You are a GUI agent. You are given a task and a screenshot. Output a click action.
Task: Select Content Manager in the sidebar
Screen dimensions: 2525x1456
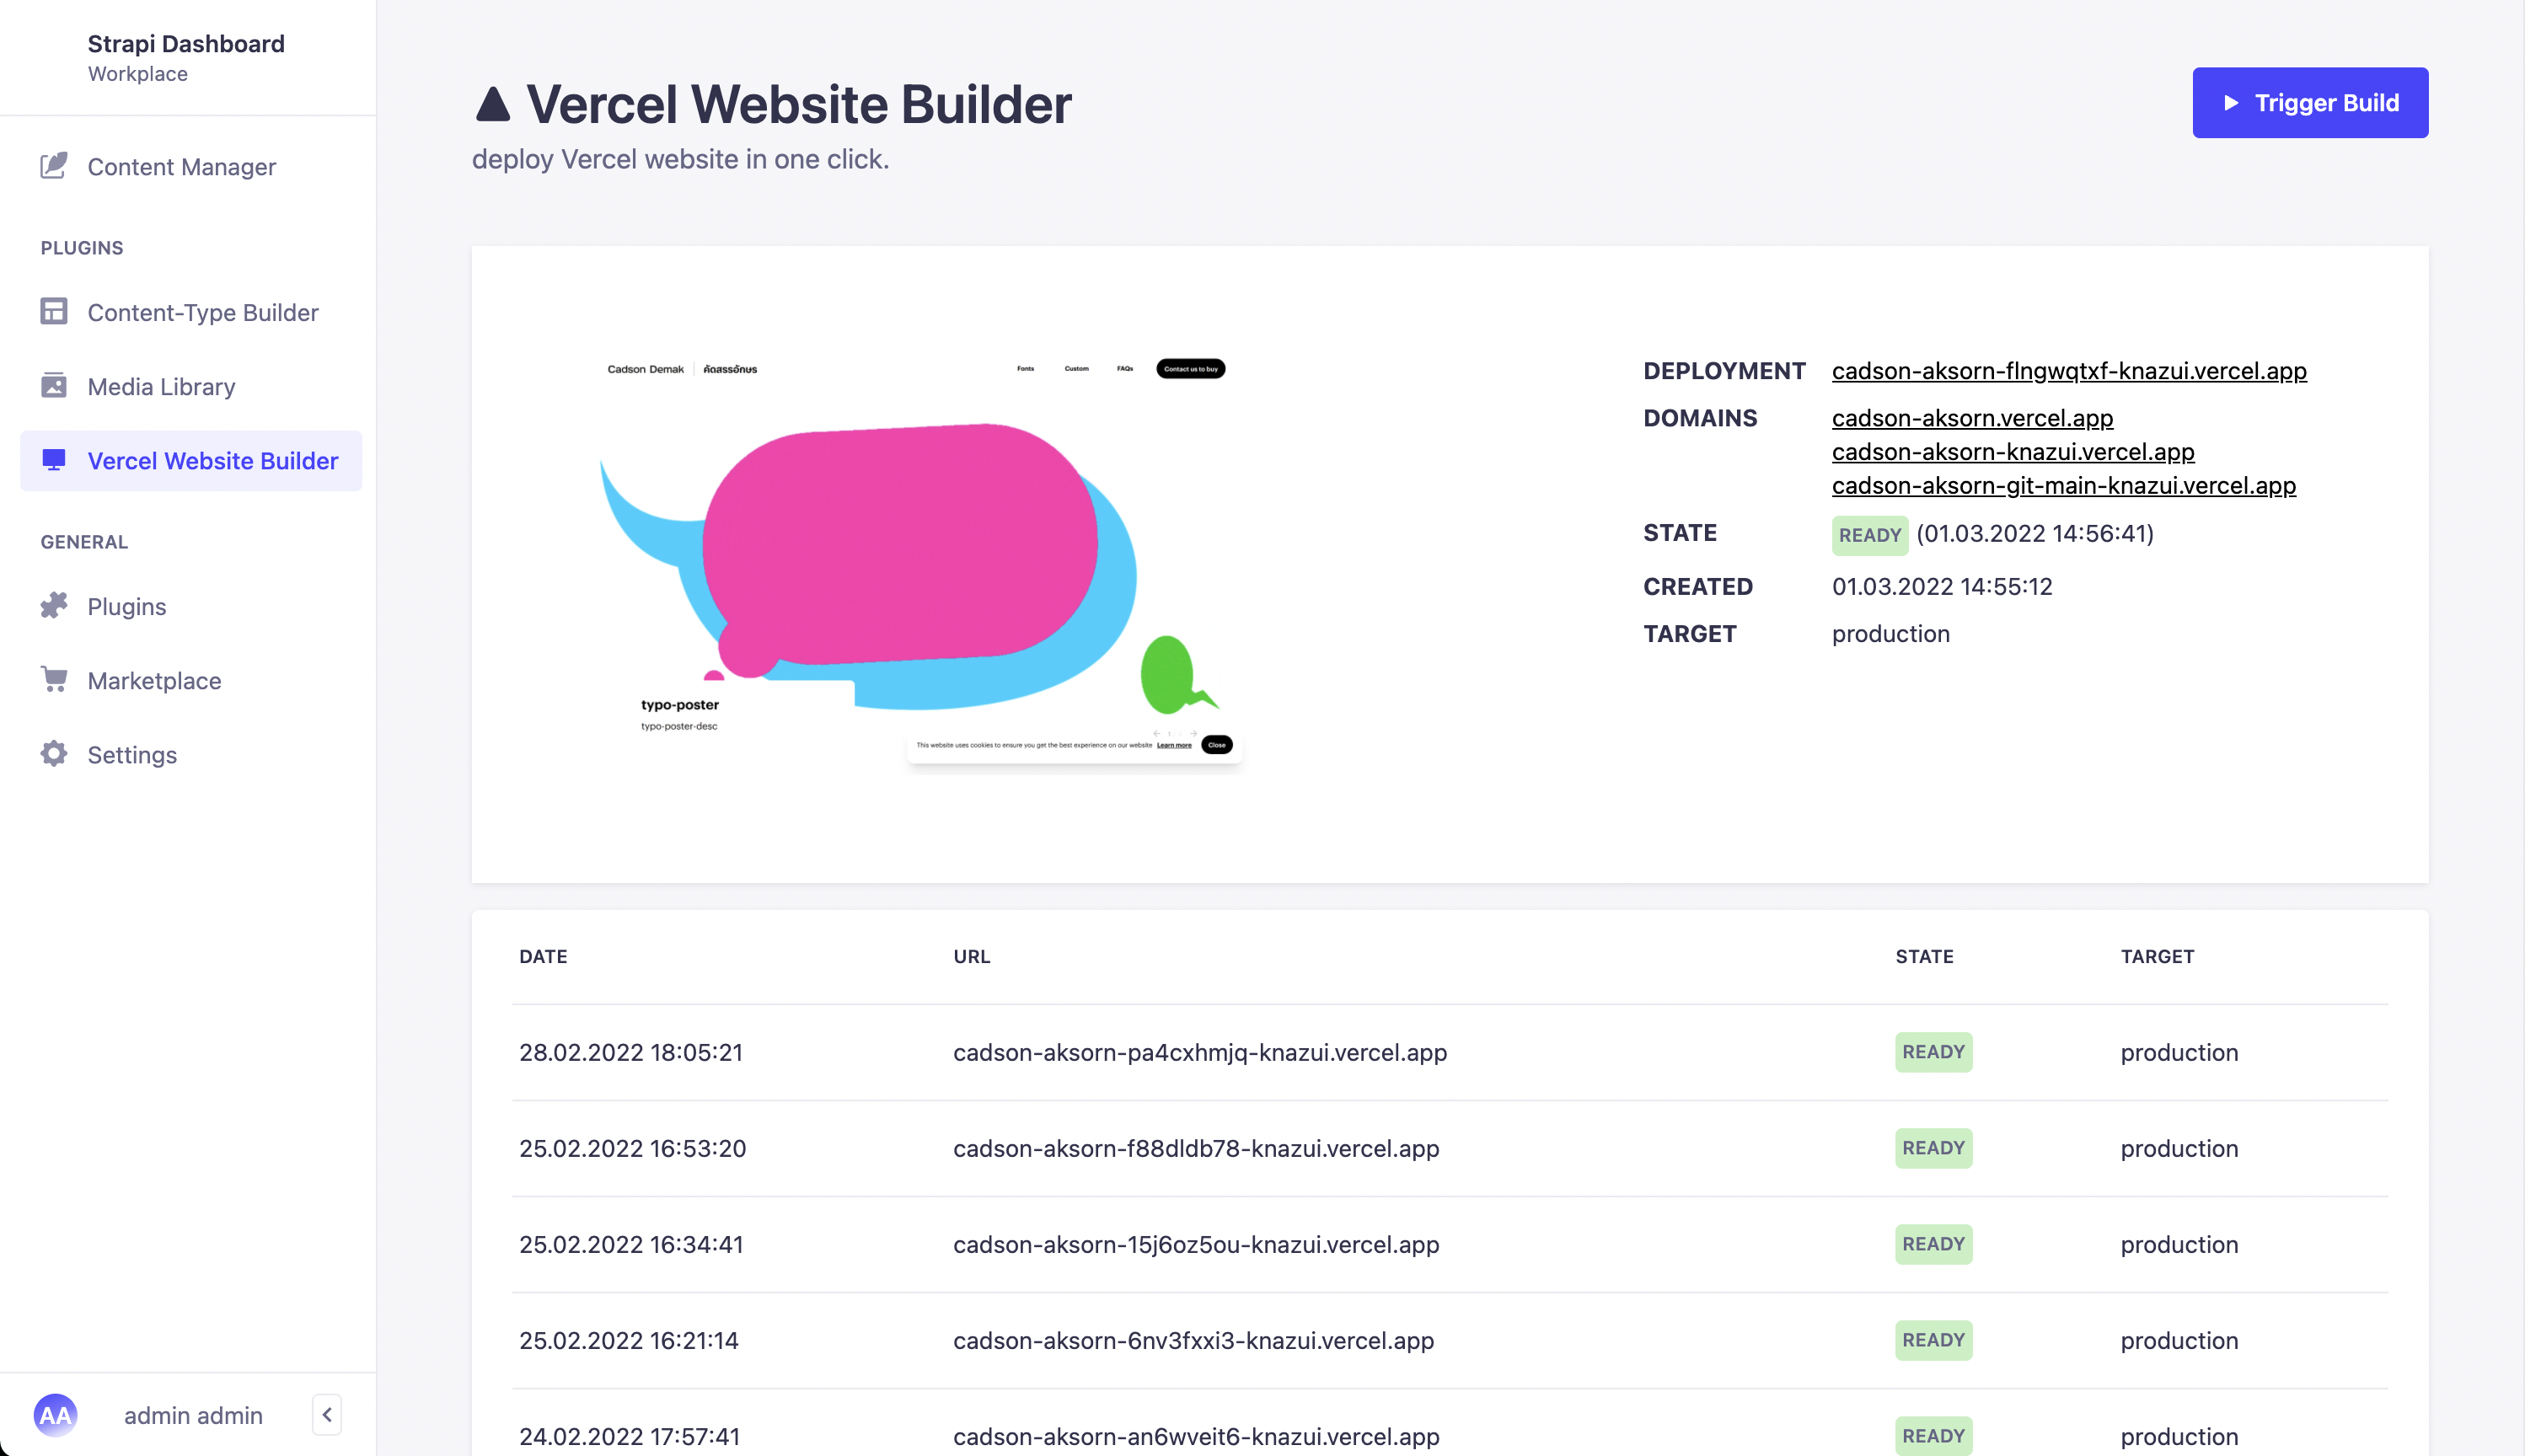point(181,167)
